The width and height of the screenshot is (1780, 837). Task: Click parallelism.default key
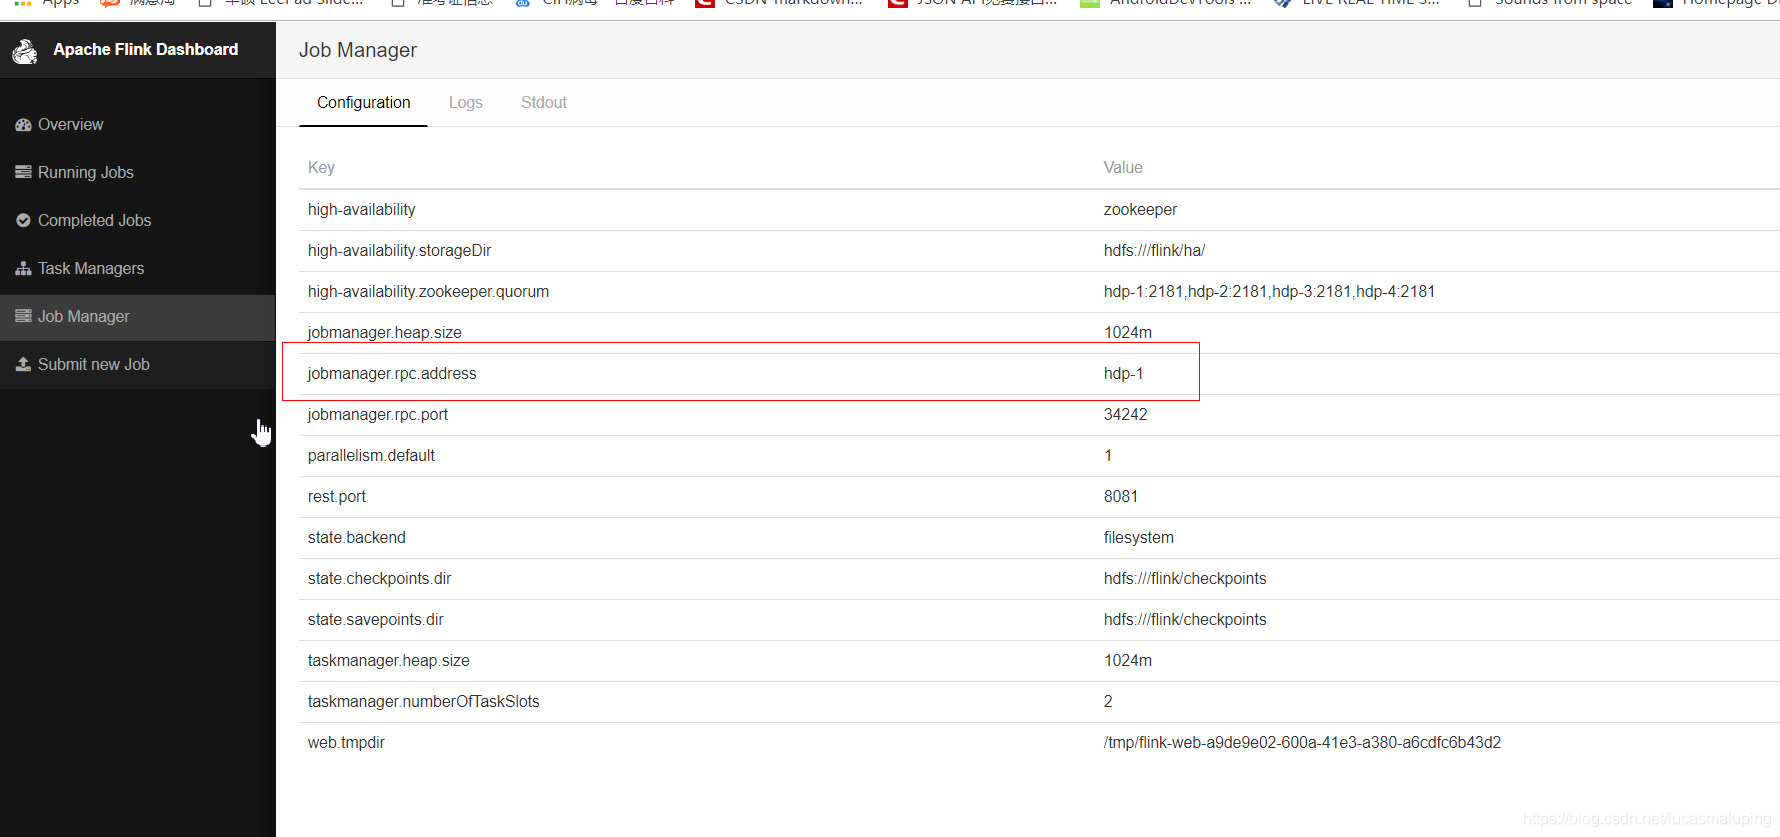click(371, 455)
